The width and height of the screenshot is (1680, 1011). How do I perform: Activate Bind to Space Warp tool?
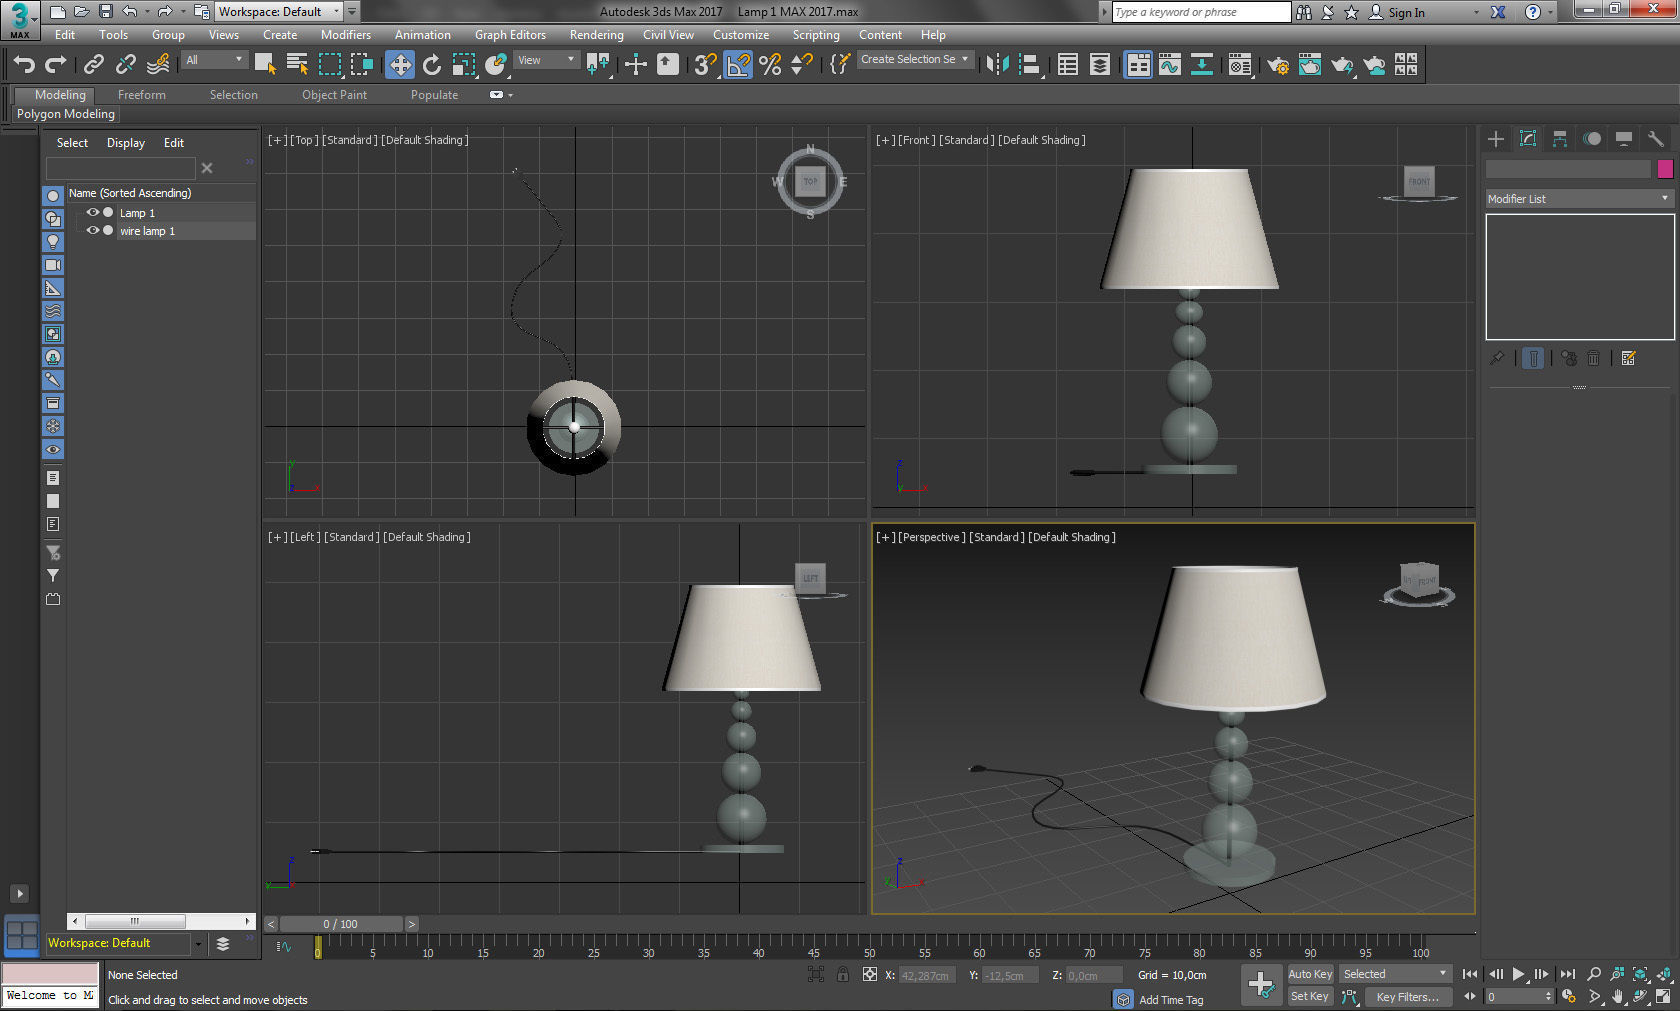click(158, 65)
